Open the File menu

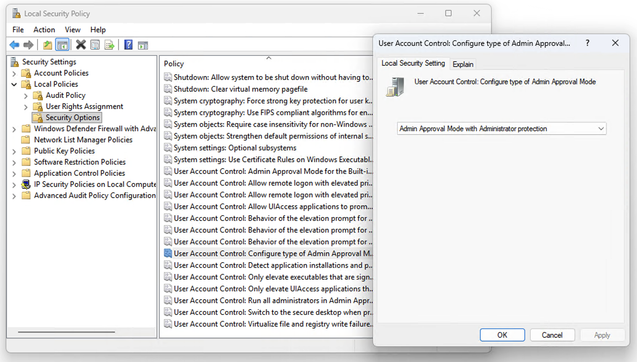18,30
